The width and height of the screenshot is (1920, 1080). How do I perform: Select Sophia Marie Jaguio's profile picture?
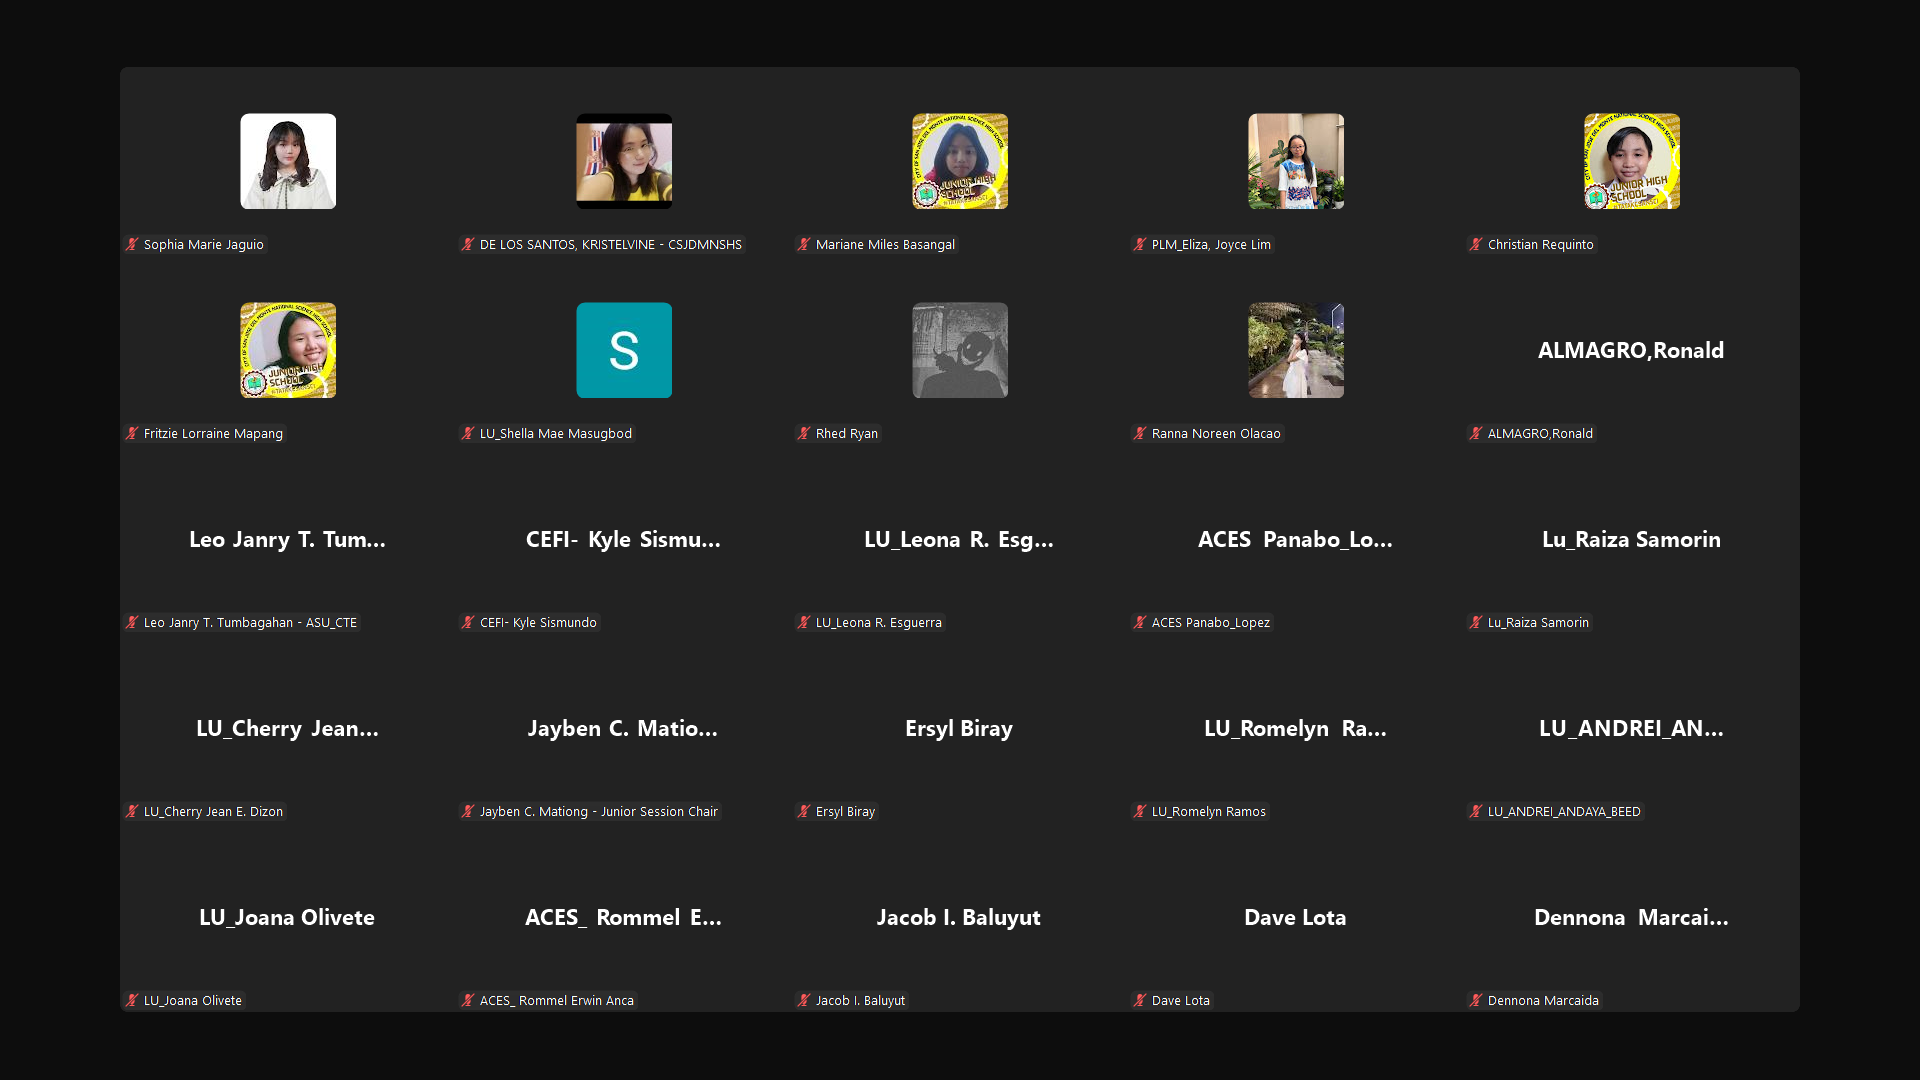point(288,161)
